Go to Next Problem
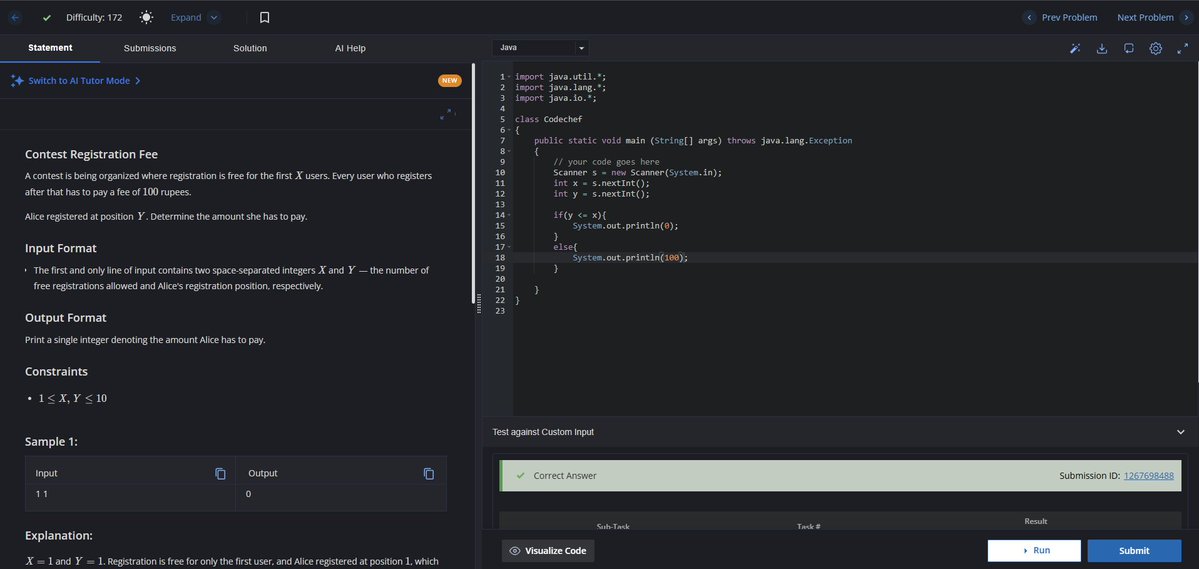 [x=1155, y=17]
